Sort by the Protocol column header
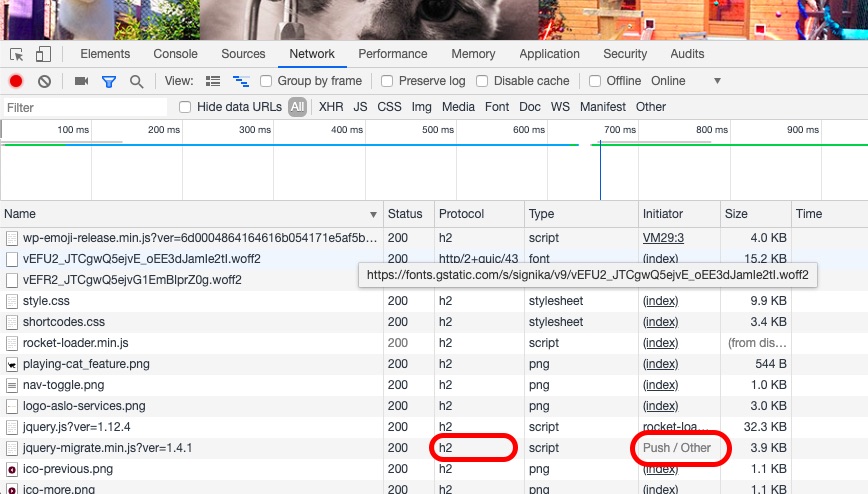 [479, 214]
